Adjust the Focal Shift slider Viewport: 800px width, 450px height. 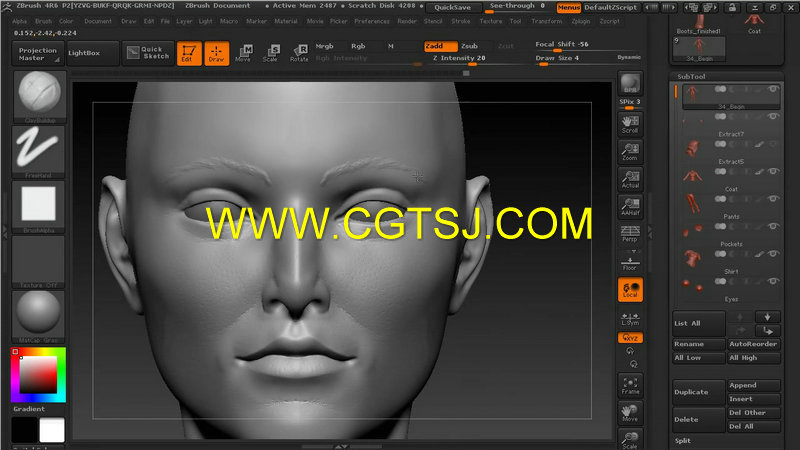click(x=587, y=45)
